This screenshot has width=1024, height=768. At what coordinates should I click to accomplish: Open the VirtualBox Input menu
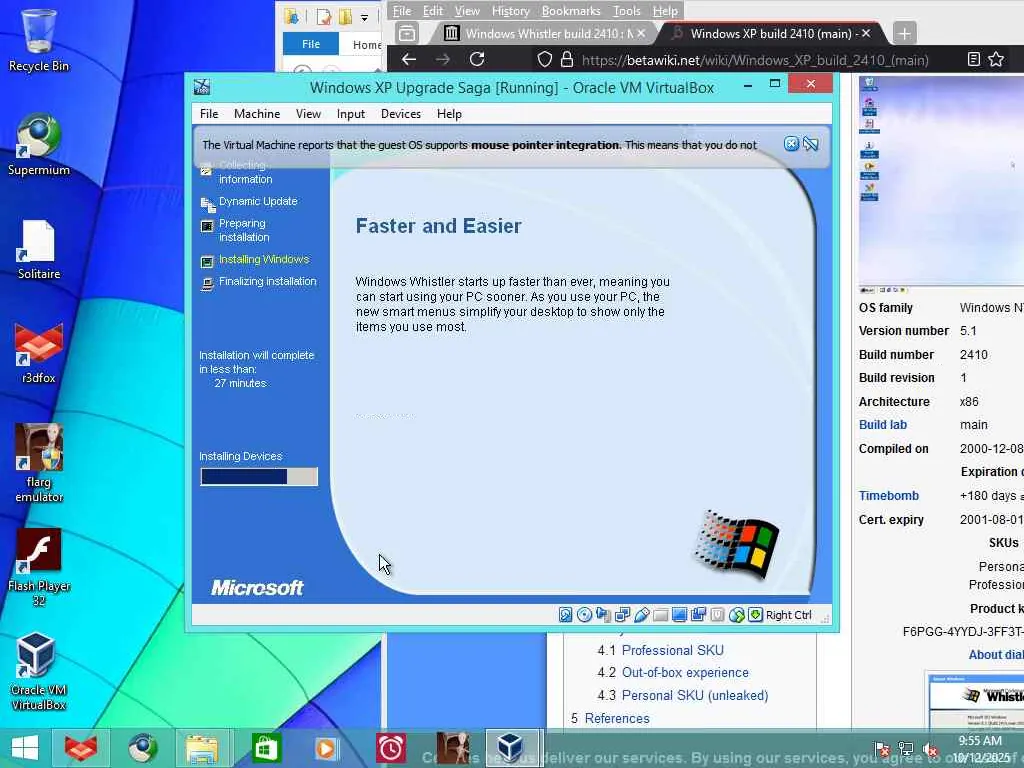tap(351, 114)
